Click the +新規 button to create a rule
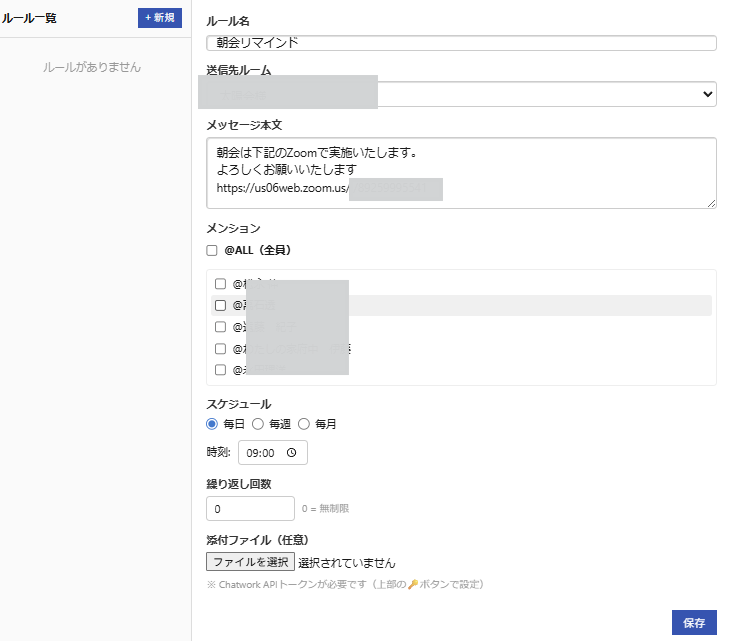The width and height of the screenshot is (729, 641). tap(159, 18)
